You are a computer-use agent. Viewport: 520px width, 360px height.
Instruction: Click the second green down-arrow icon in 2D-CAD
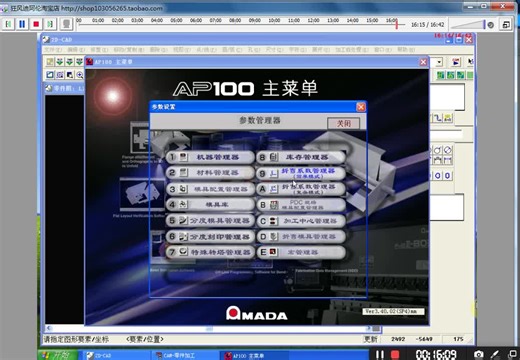click(x=69, y=61)
